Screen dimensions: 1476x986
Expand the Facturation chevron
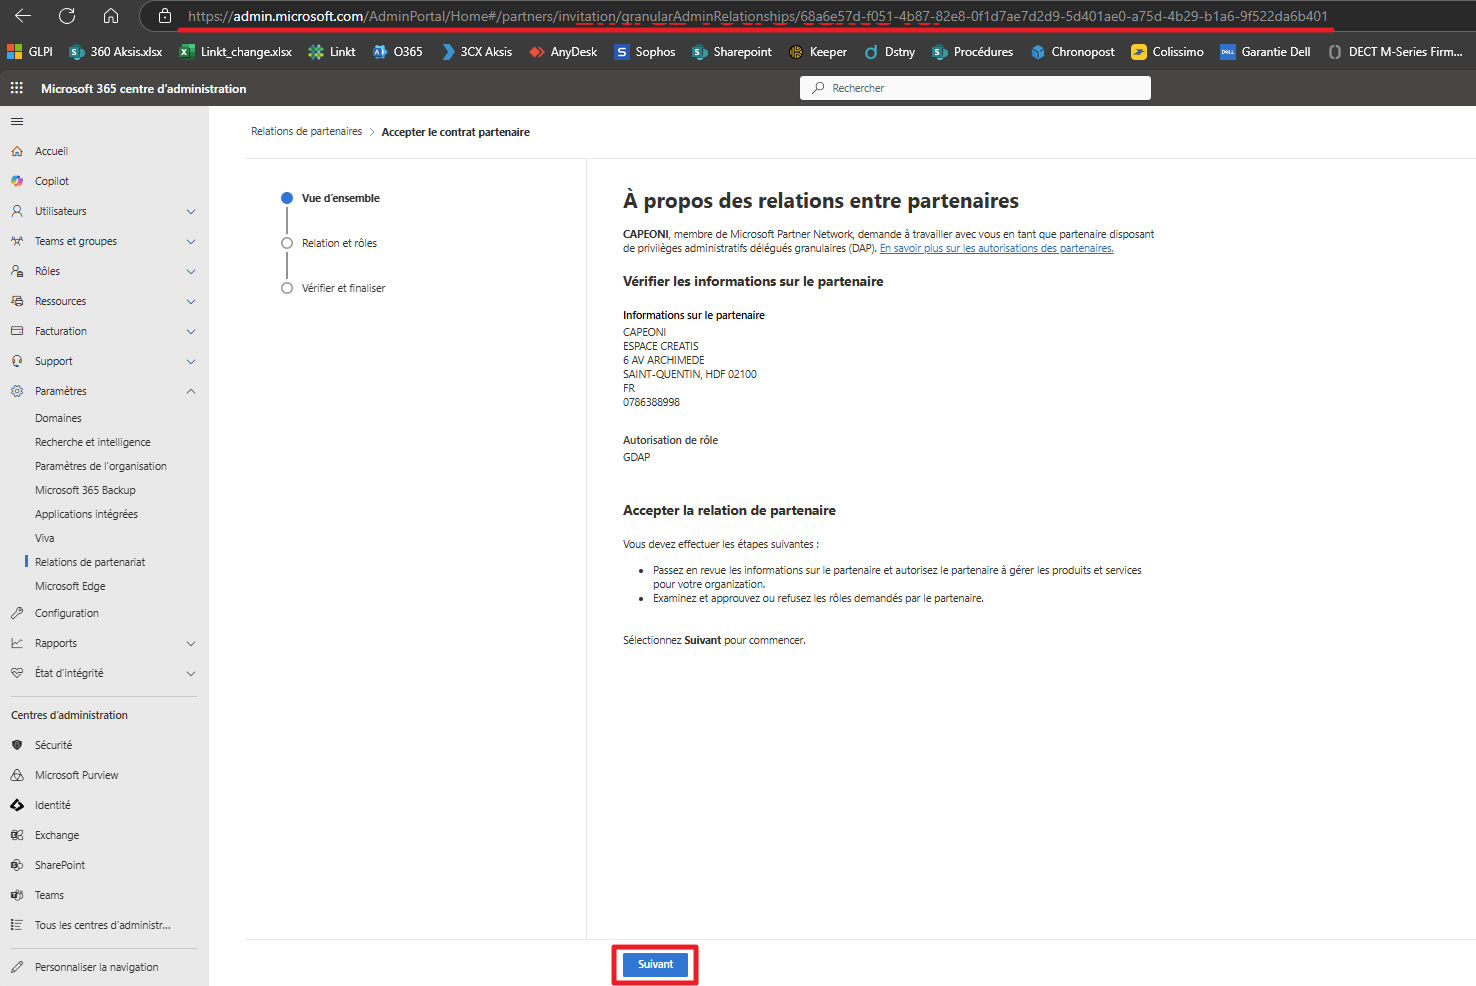(x=191, y=331)
